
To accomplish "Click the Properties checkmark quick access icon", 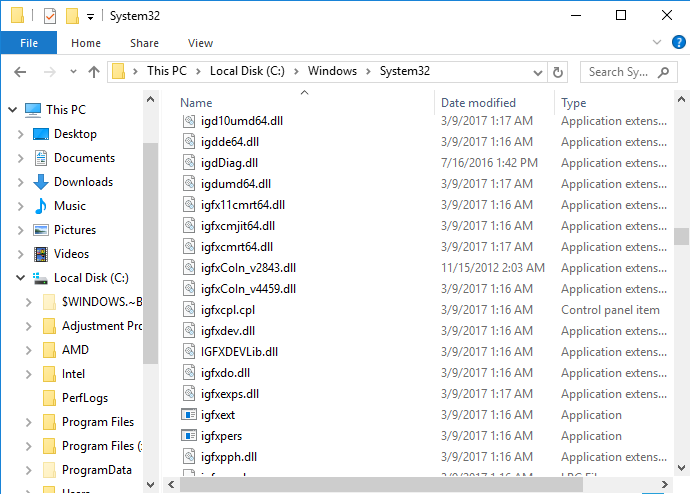I will click(50, 16).
